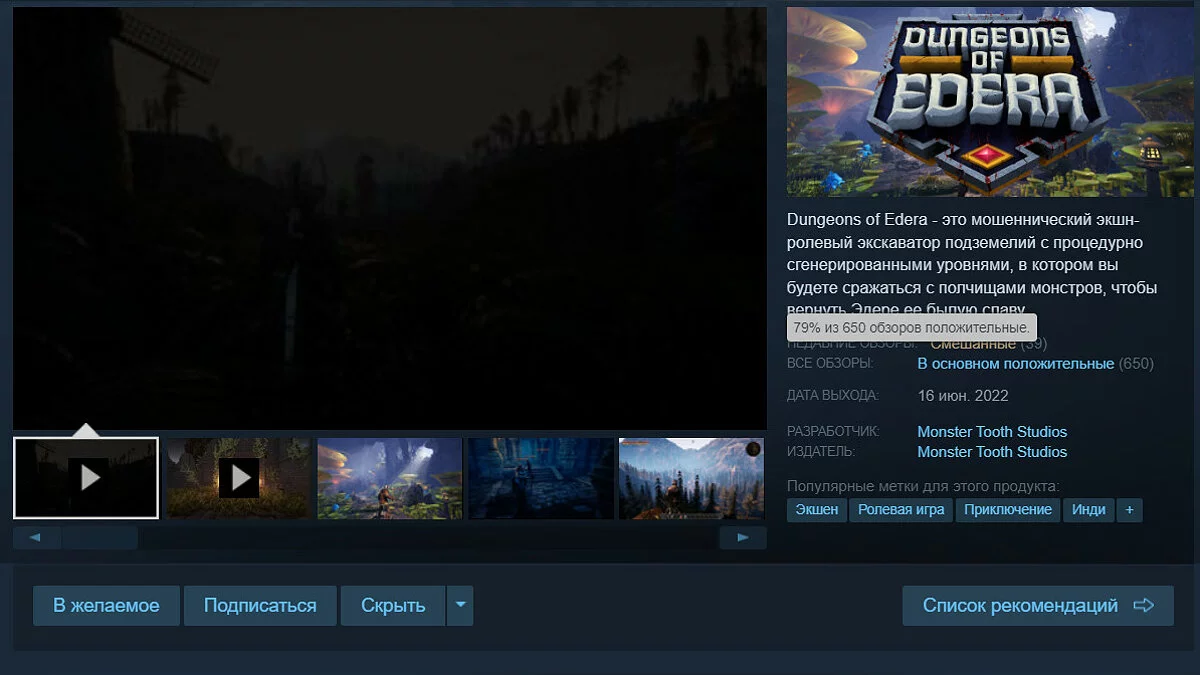
Task: Click the main video preview area
Action: click(x=390, y=219)
